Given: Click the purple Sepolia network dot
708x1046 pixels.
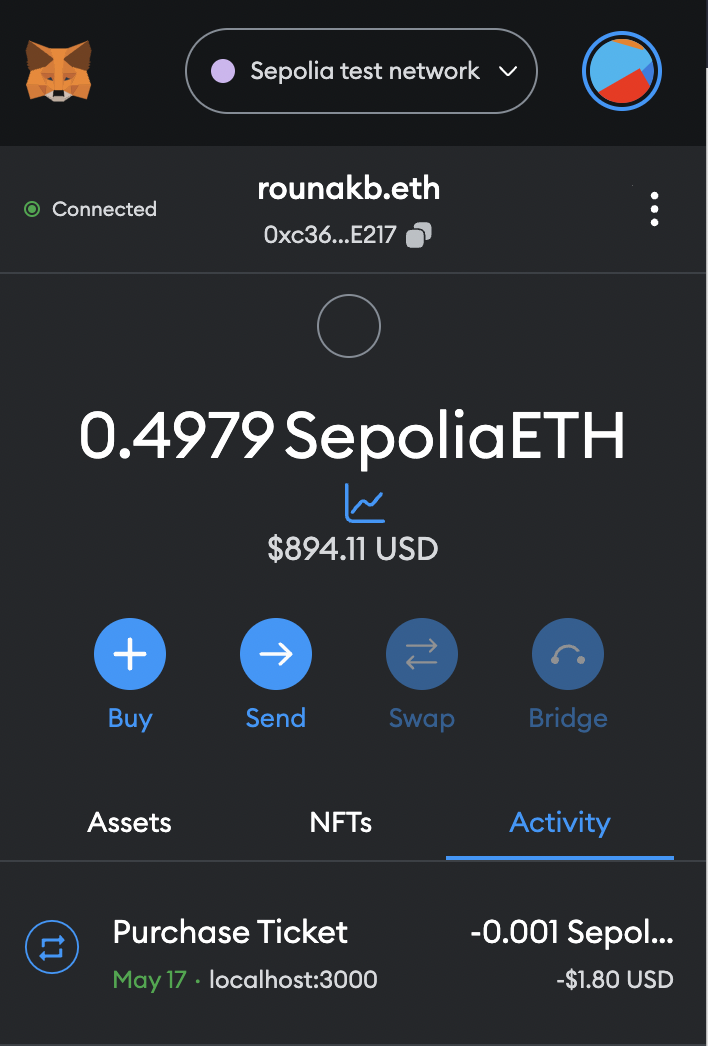Looking at the screenshot, I should pos(223,71).
